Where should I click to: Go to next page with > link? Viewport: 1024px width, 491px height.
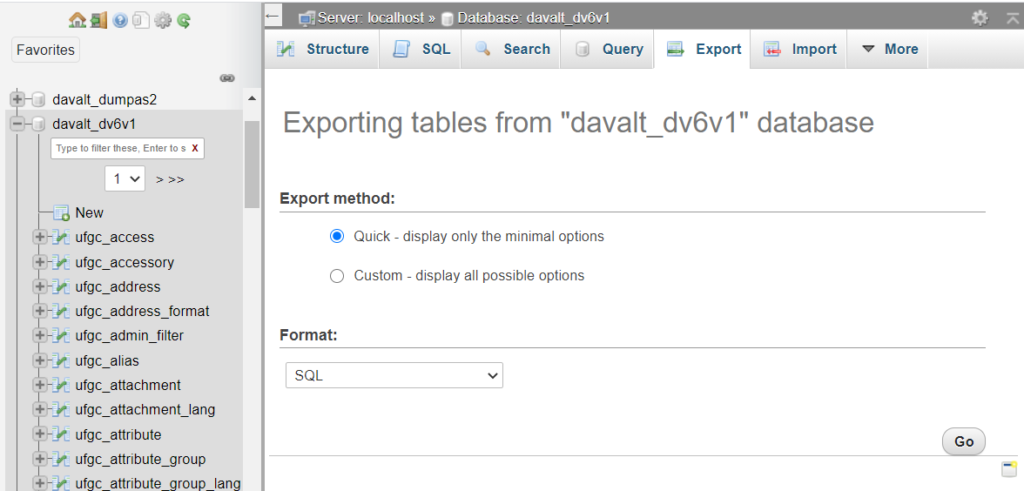(159, 180)
